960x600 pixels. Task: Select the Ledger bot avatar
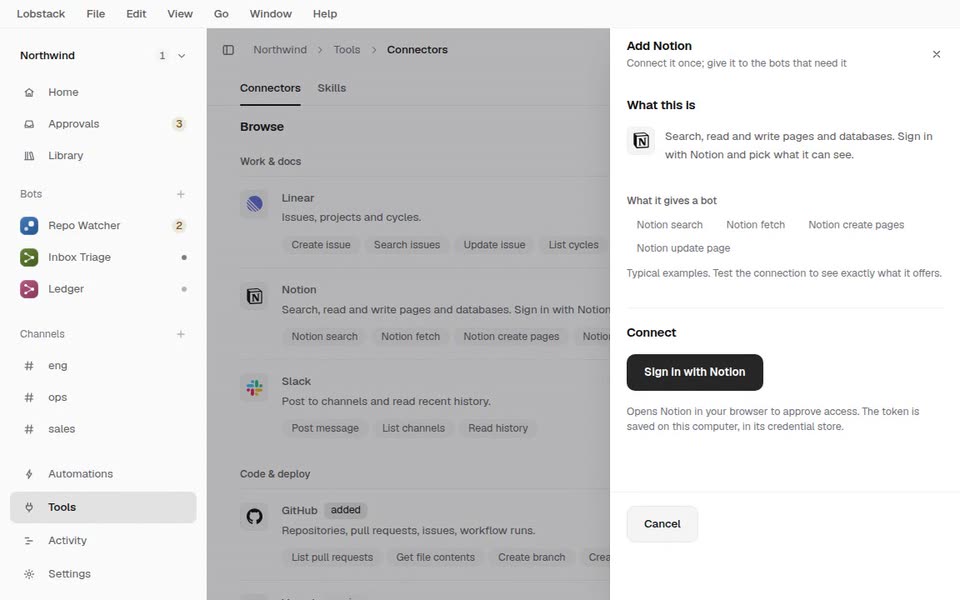pyautogui.click(x=29, y=289)
